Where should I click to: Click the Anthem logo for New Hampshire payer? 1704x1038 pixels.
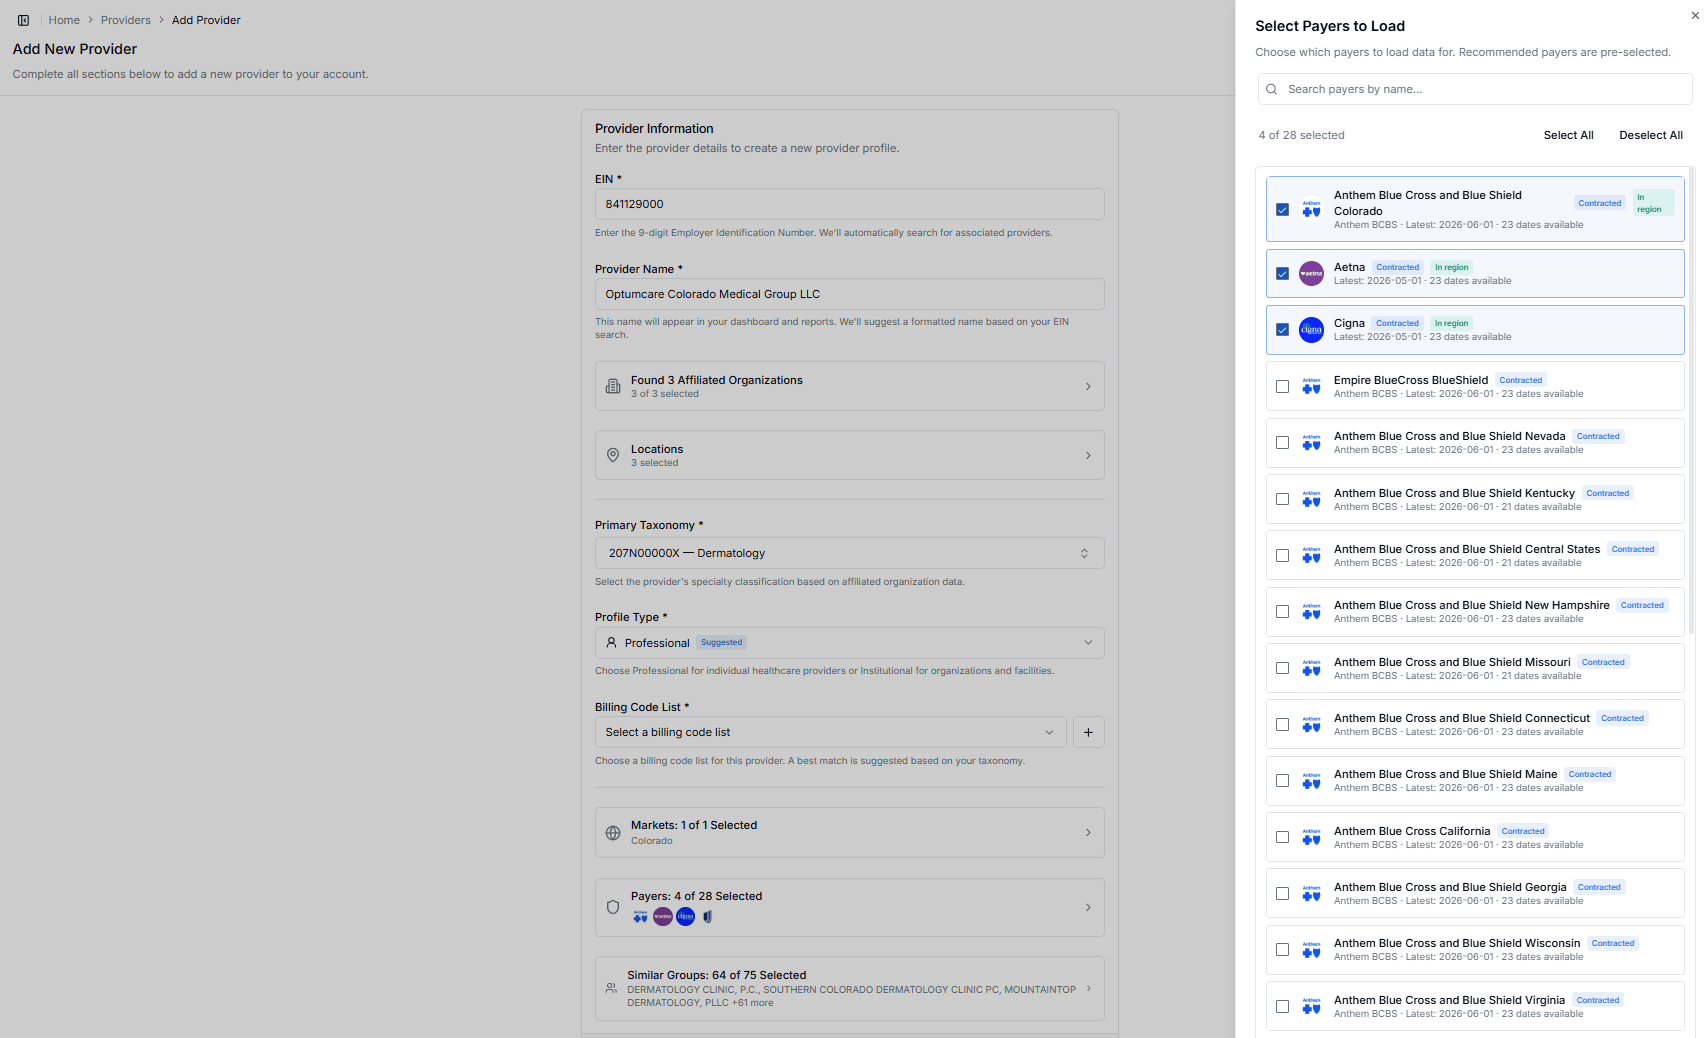tap(1311, 611)
